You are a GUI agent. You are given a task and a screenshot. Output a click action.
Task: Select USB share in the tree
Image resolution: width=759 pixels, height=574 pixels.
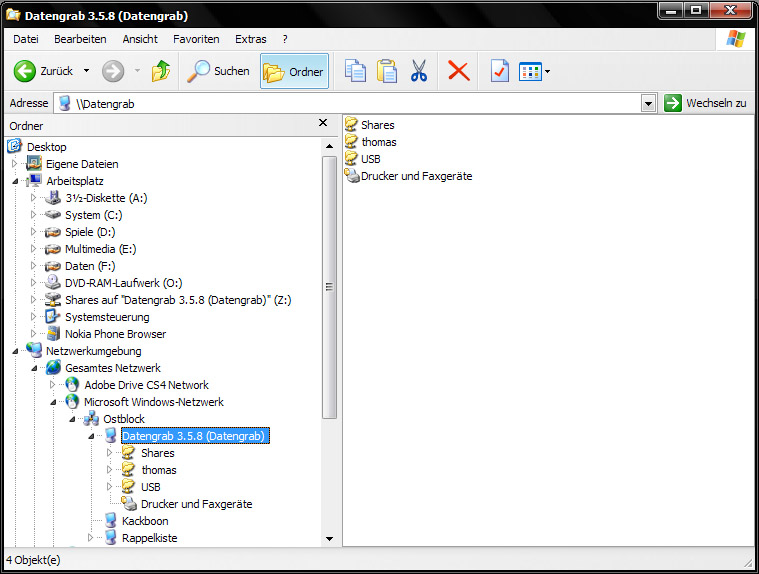tap(151, 487)
